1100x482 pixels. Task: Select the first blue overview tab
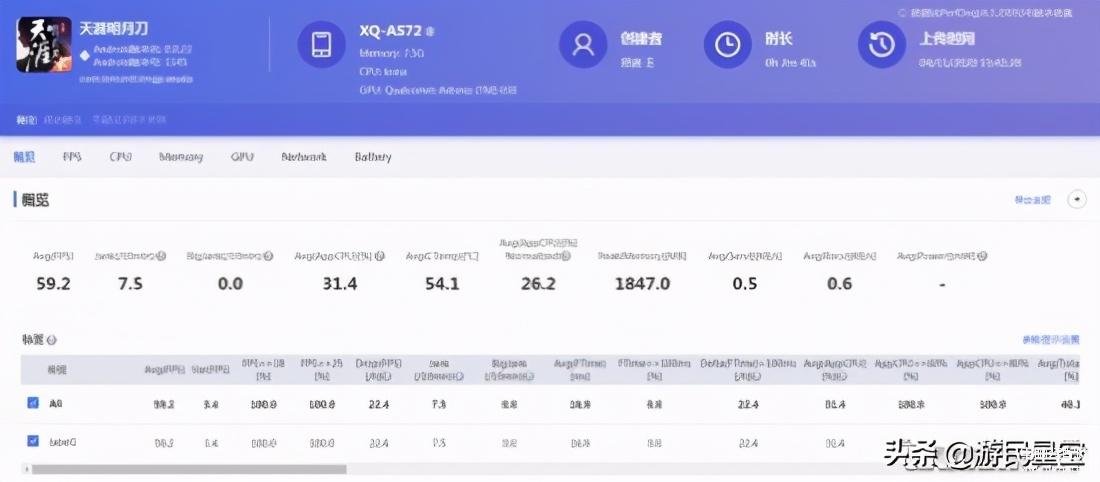click(24, 156)
